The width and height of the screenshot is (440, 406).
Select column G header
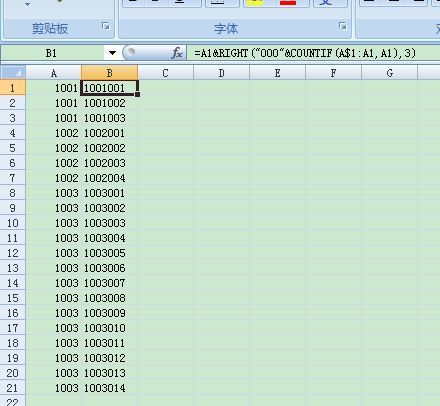tap(389, 73)
